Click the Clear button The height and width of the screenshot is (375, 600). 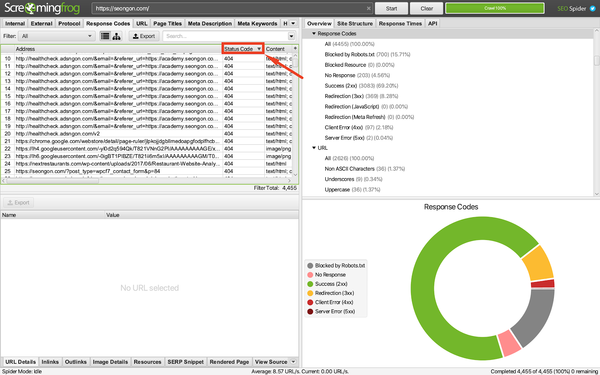pos(427,8)
